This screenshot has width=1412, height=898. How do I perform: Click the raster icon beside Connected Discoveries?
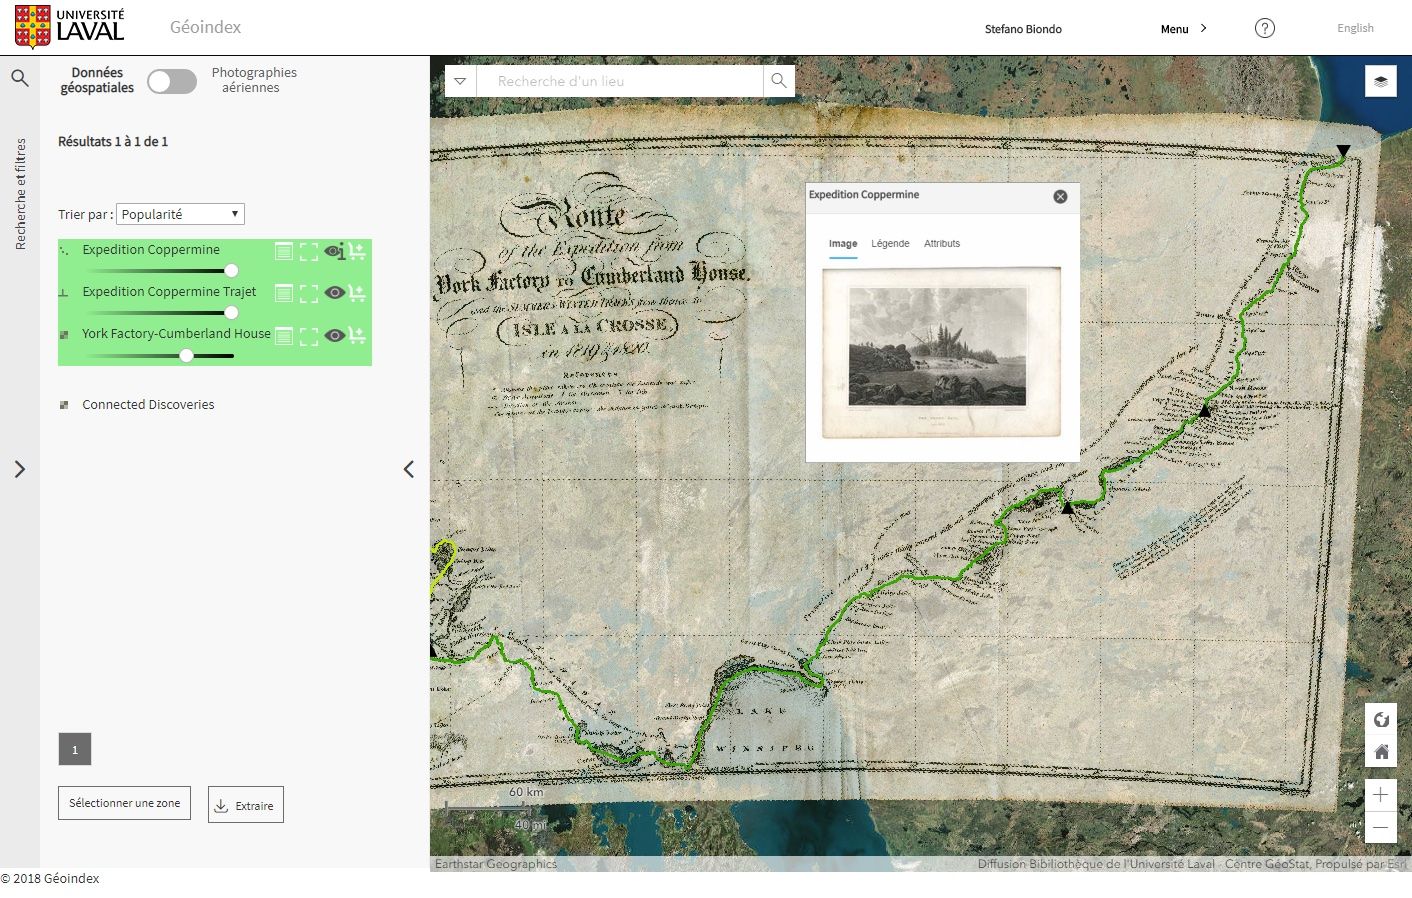(x=64, y=405)
